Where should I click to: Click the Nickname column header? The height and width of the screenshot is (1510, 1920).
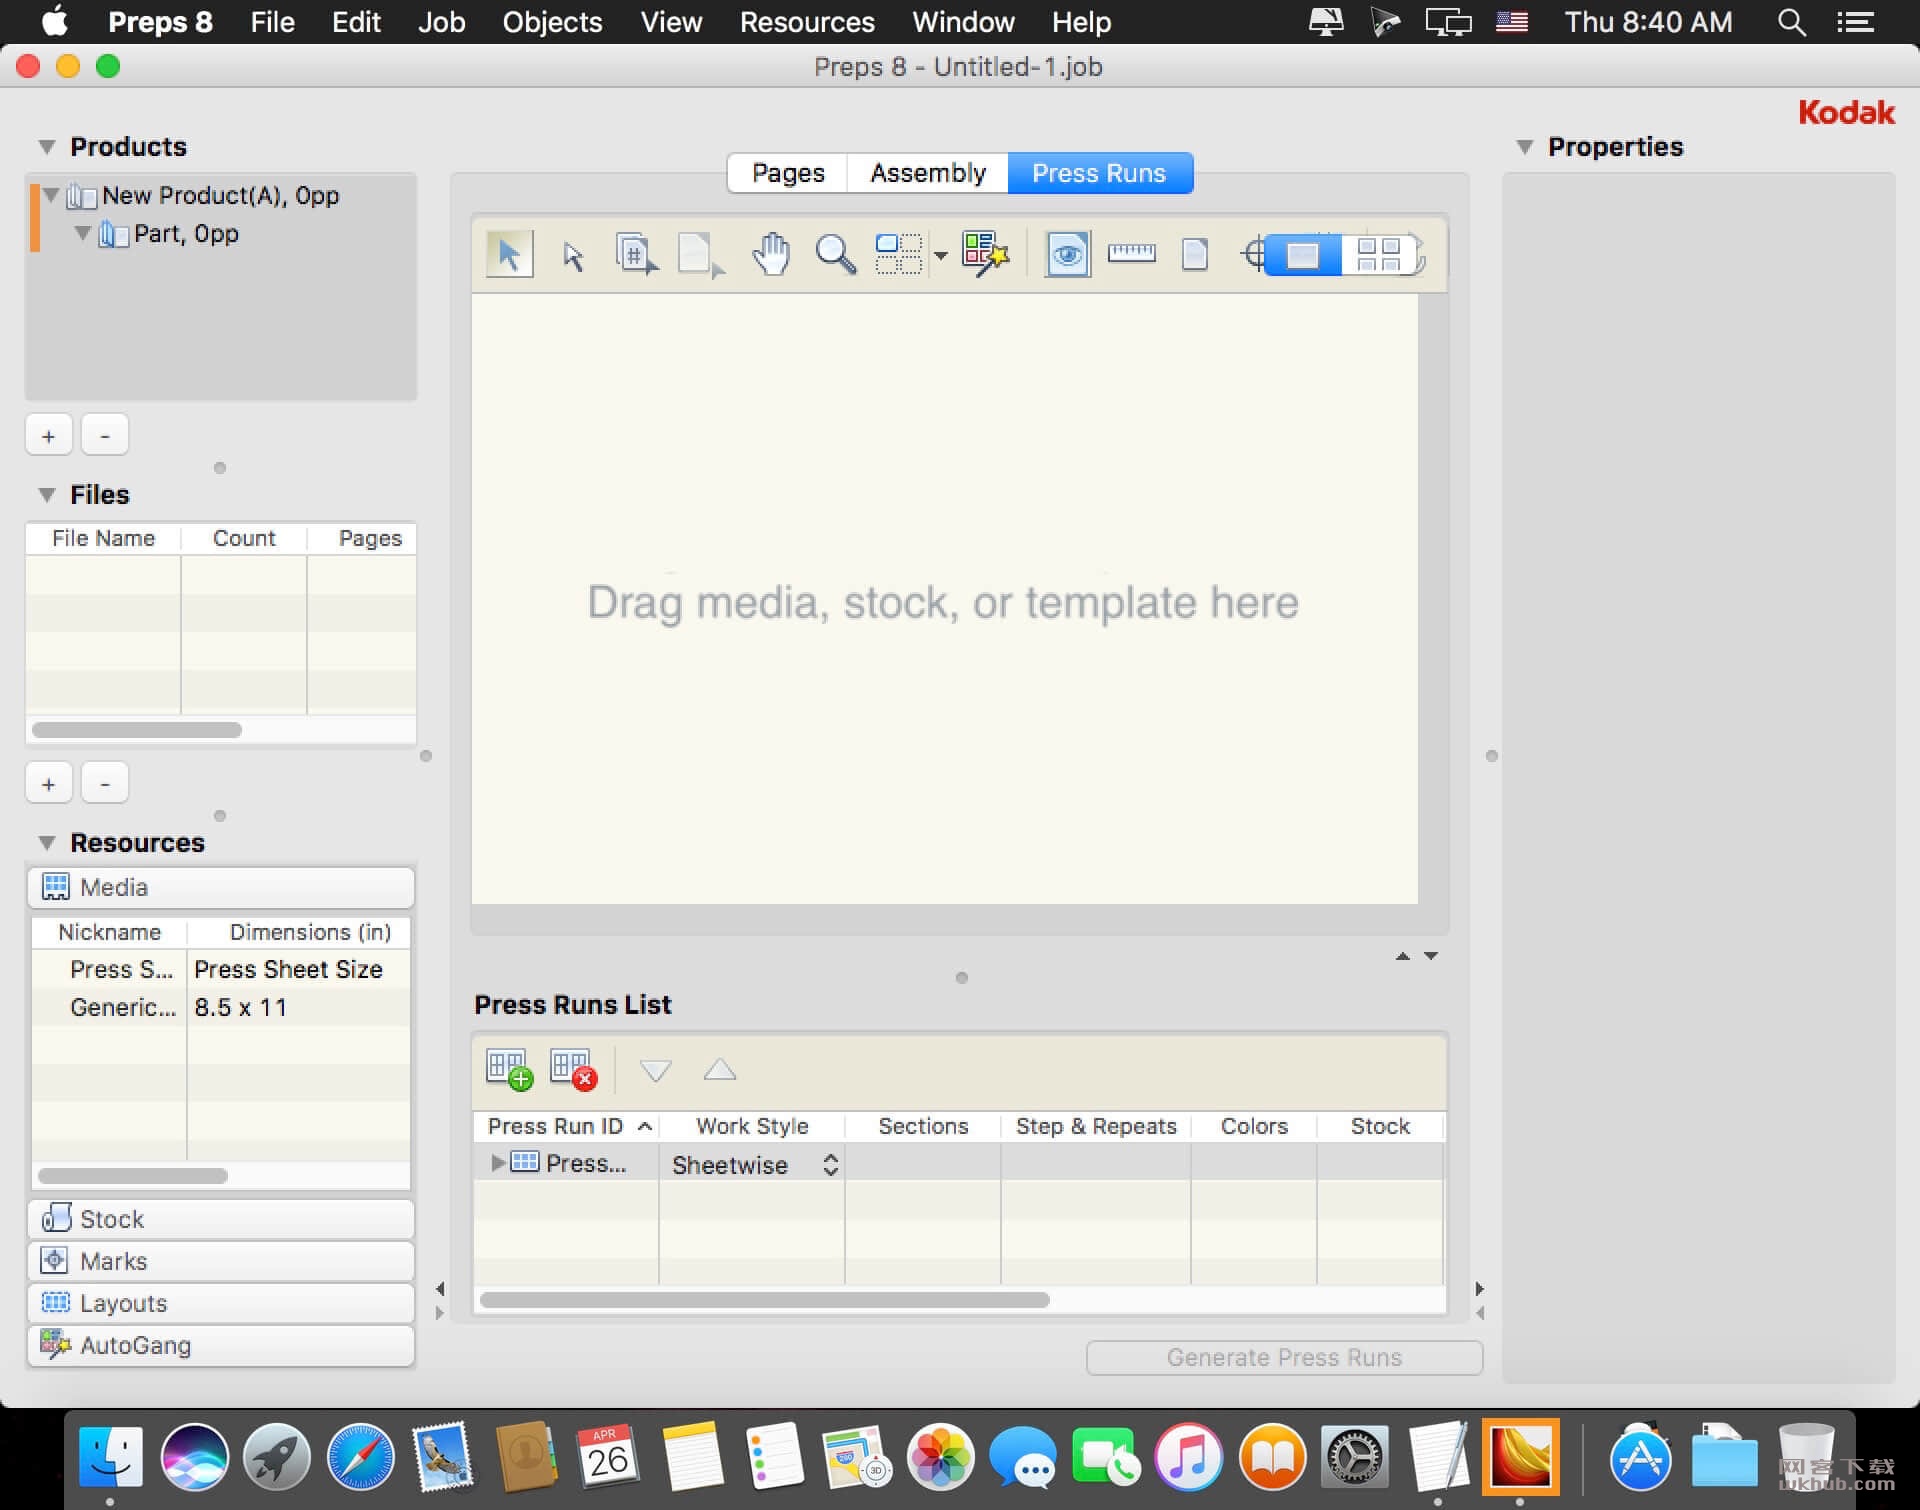[x=109, y=932]
